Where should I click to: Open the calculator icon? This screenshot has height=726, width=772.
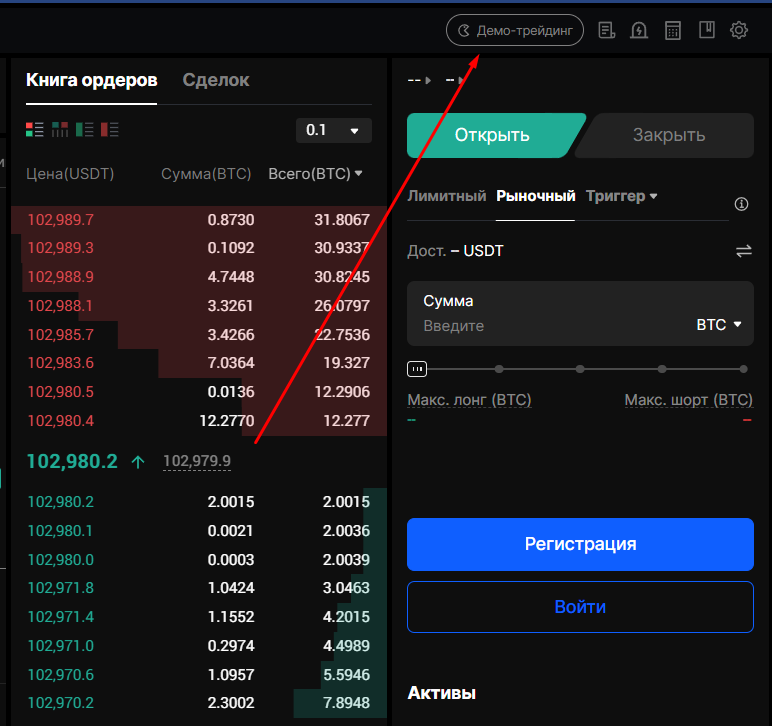[673, 30]
